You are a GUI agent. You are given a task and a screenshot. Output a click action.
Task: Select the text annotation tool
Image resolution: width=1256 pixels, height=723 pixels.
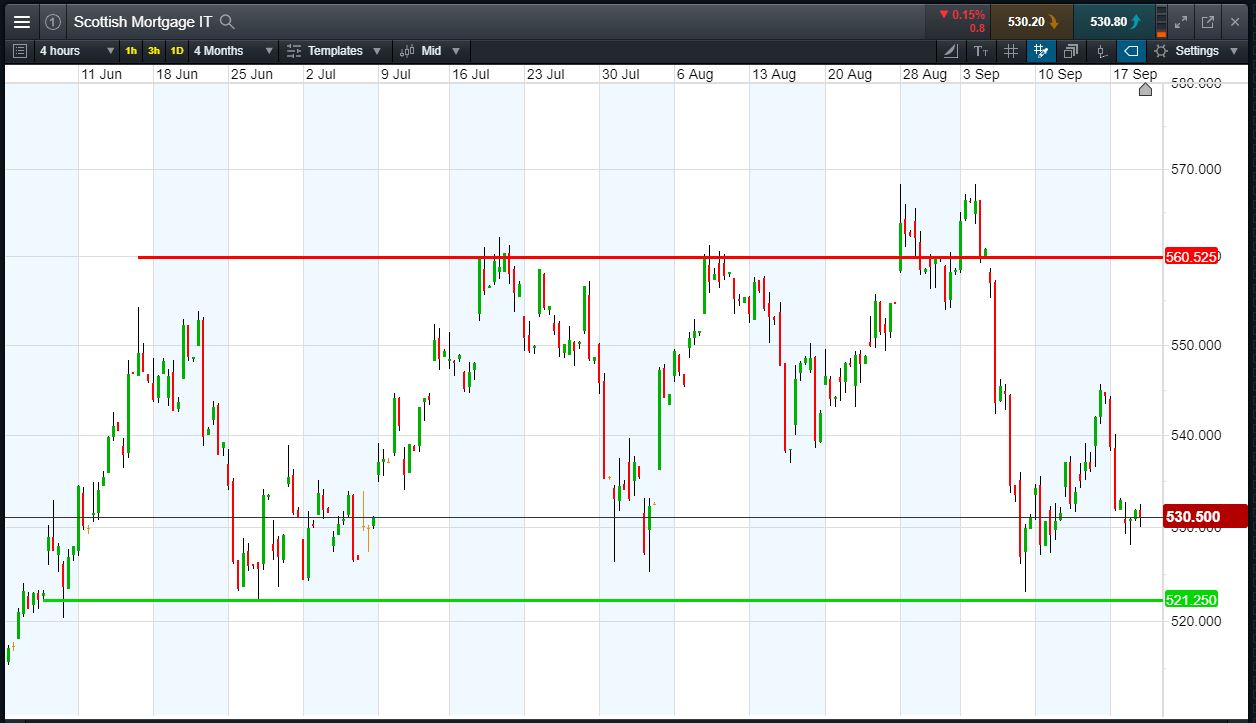tap(981, 51)
